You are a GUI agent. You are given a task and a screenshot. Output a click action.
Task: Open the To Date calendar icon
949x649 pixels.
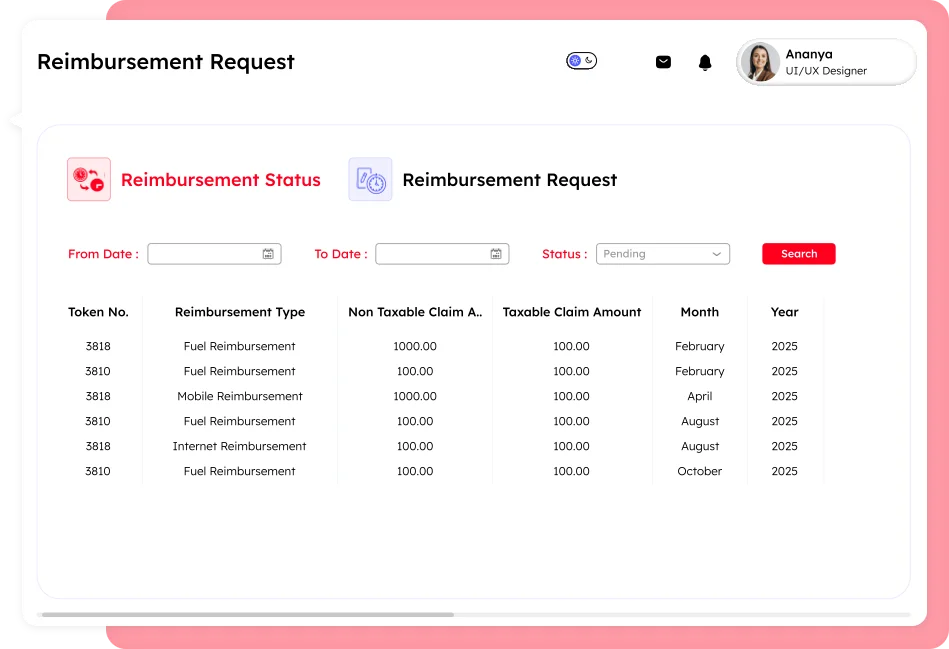(496, 254)
